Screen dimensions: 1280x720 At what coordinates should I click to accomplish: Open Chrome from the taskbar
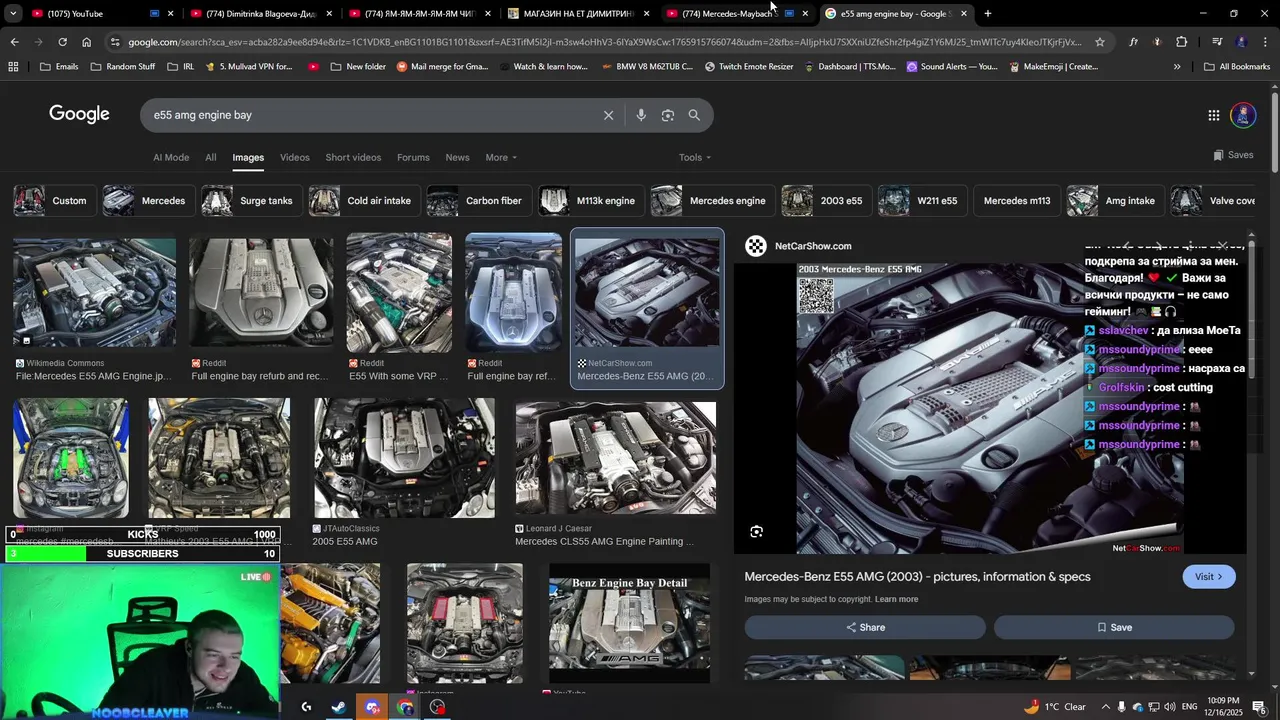click(405, 707)
